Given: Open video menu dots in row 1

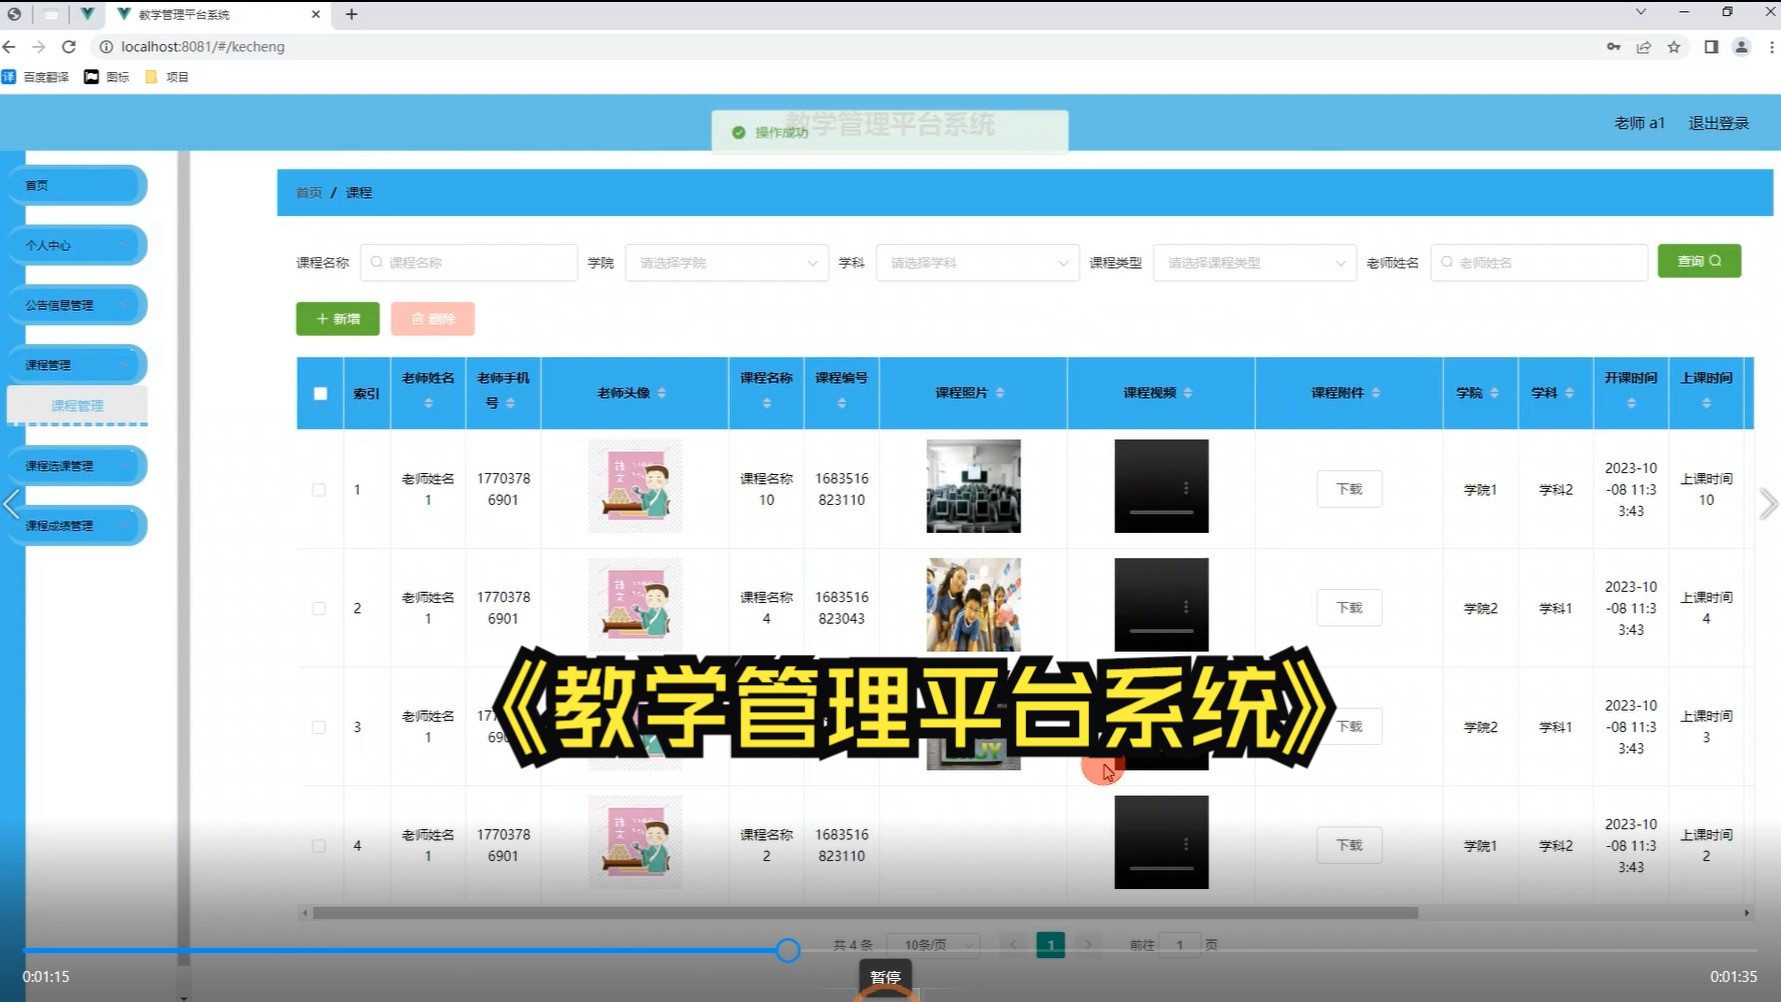Looking at the screenshot, I should [x=1186, y=488].
